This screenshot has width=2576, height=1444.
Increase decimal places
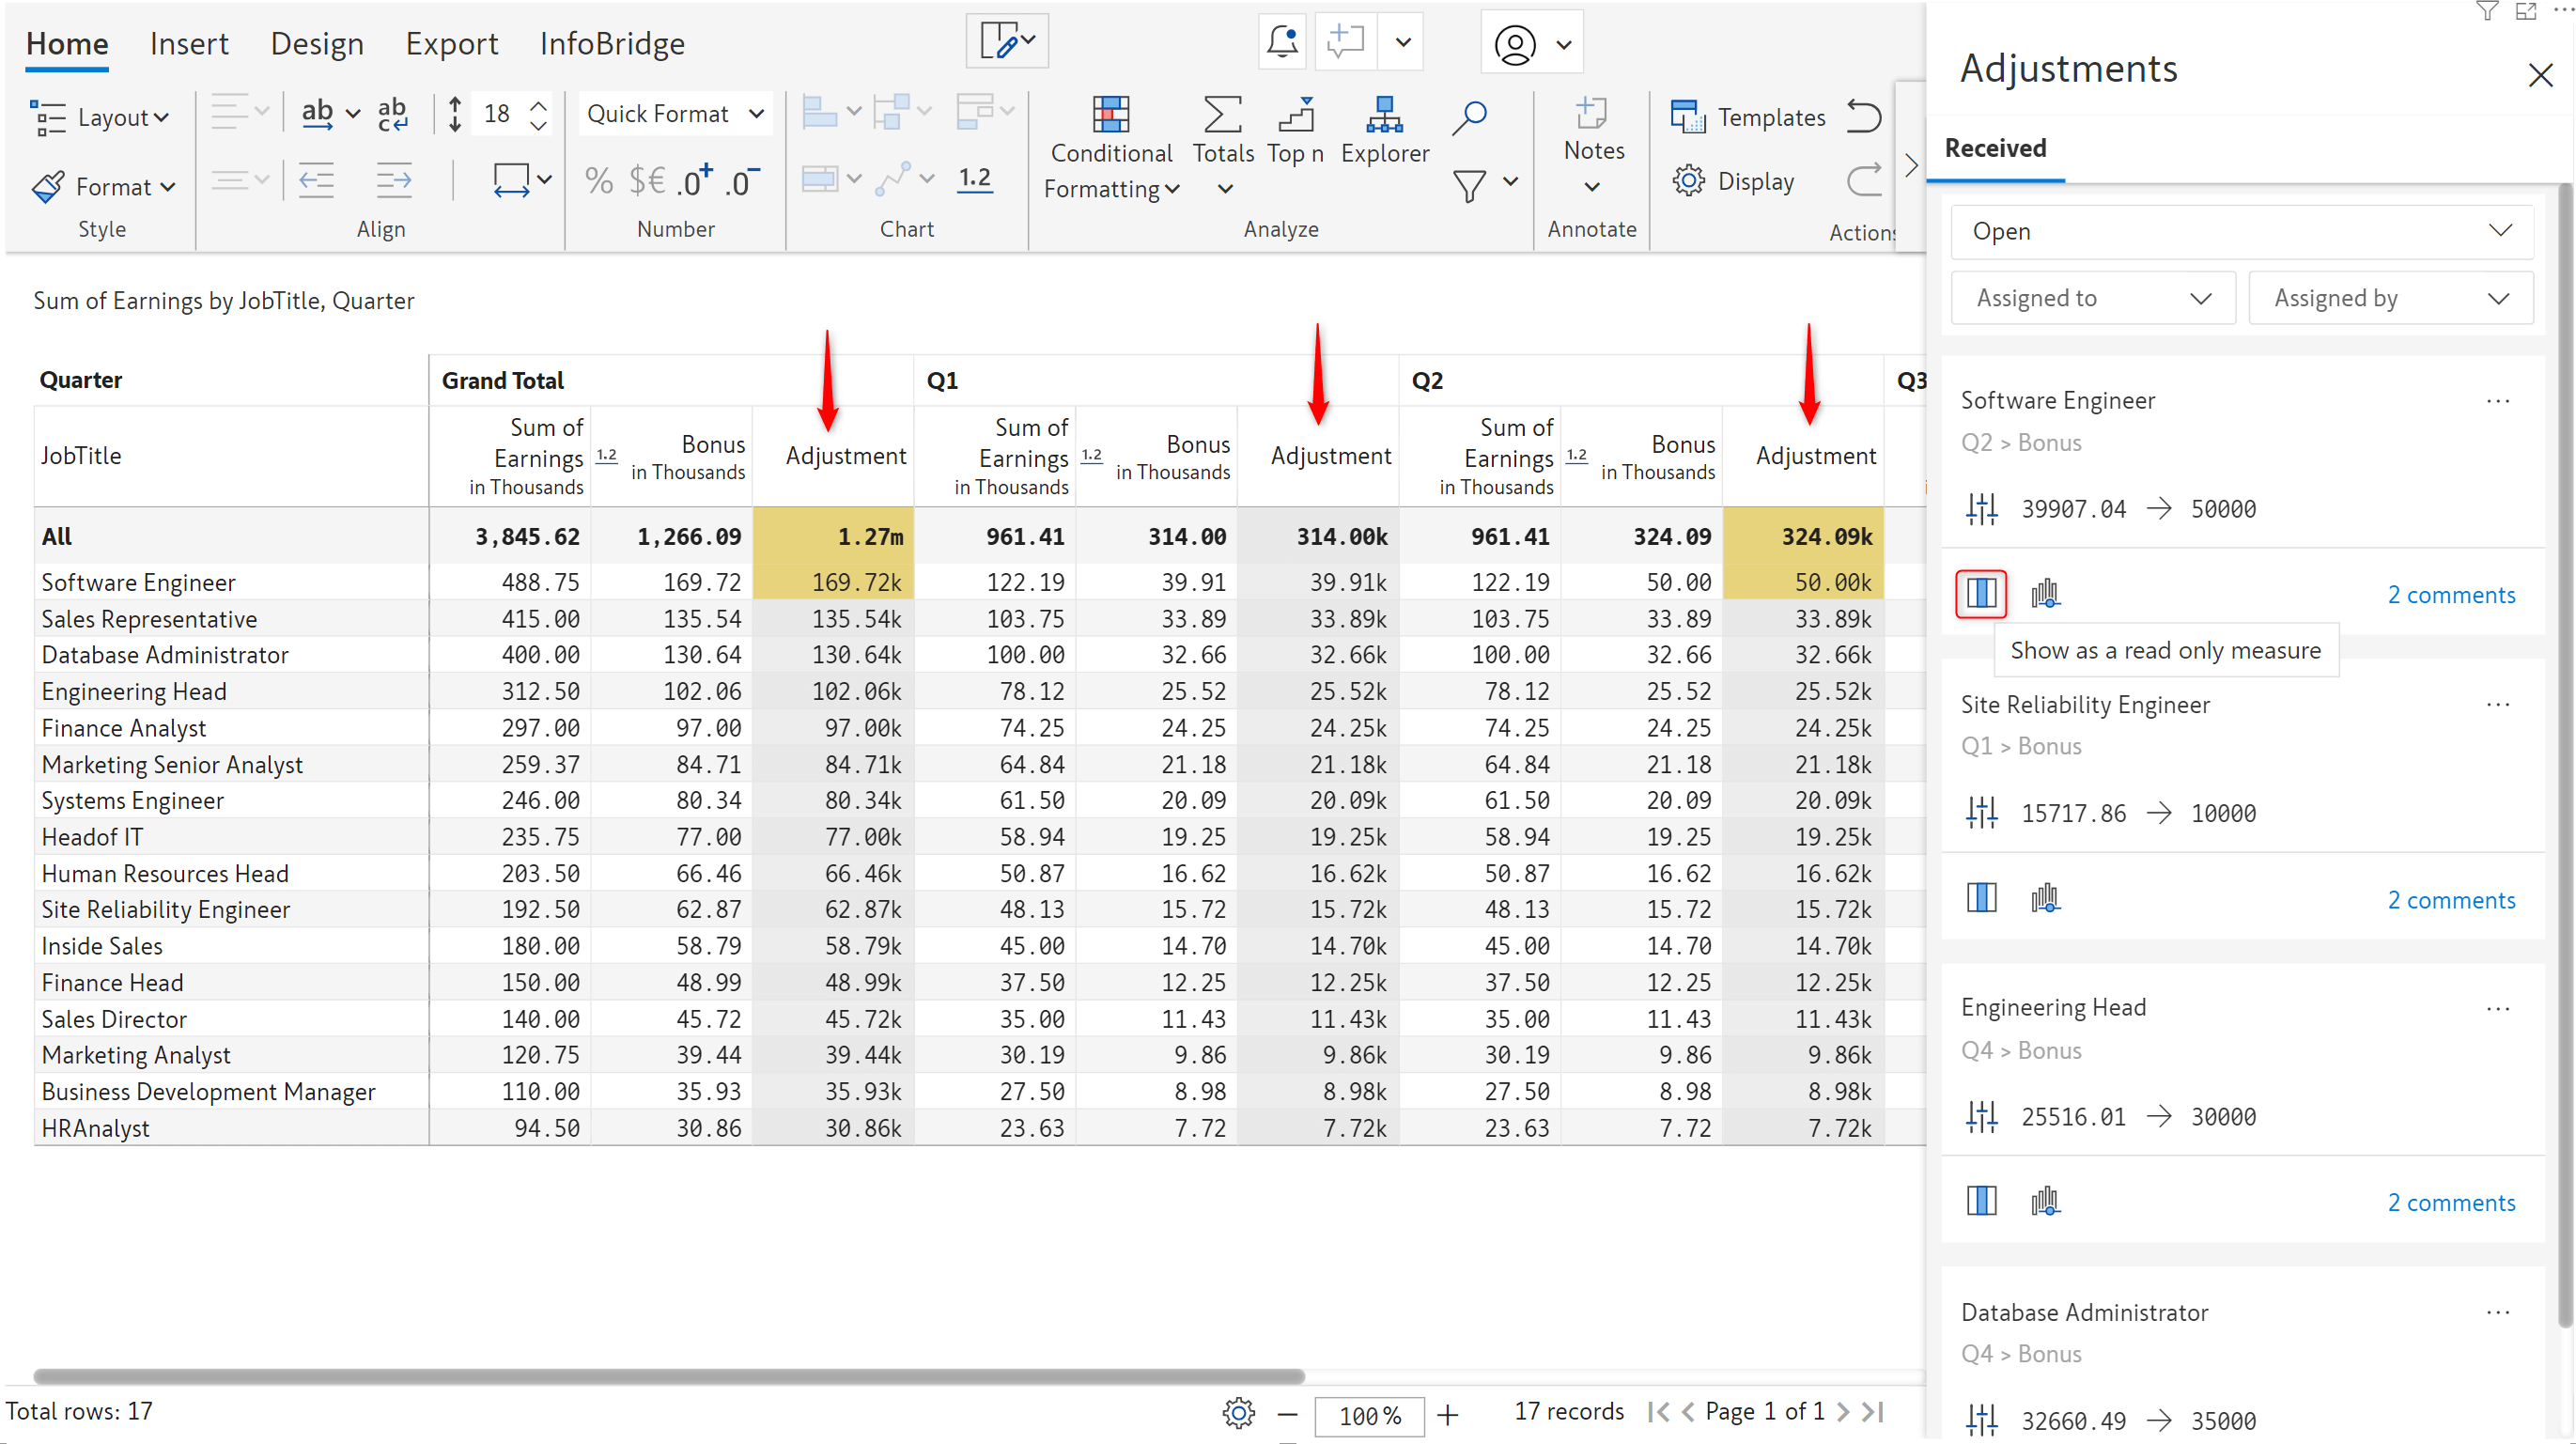[695, 181]
